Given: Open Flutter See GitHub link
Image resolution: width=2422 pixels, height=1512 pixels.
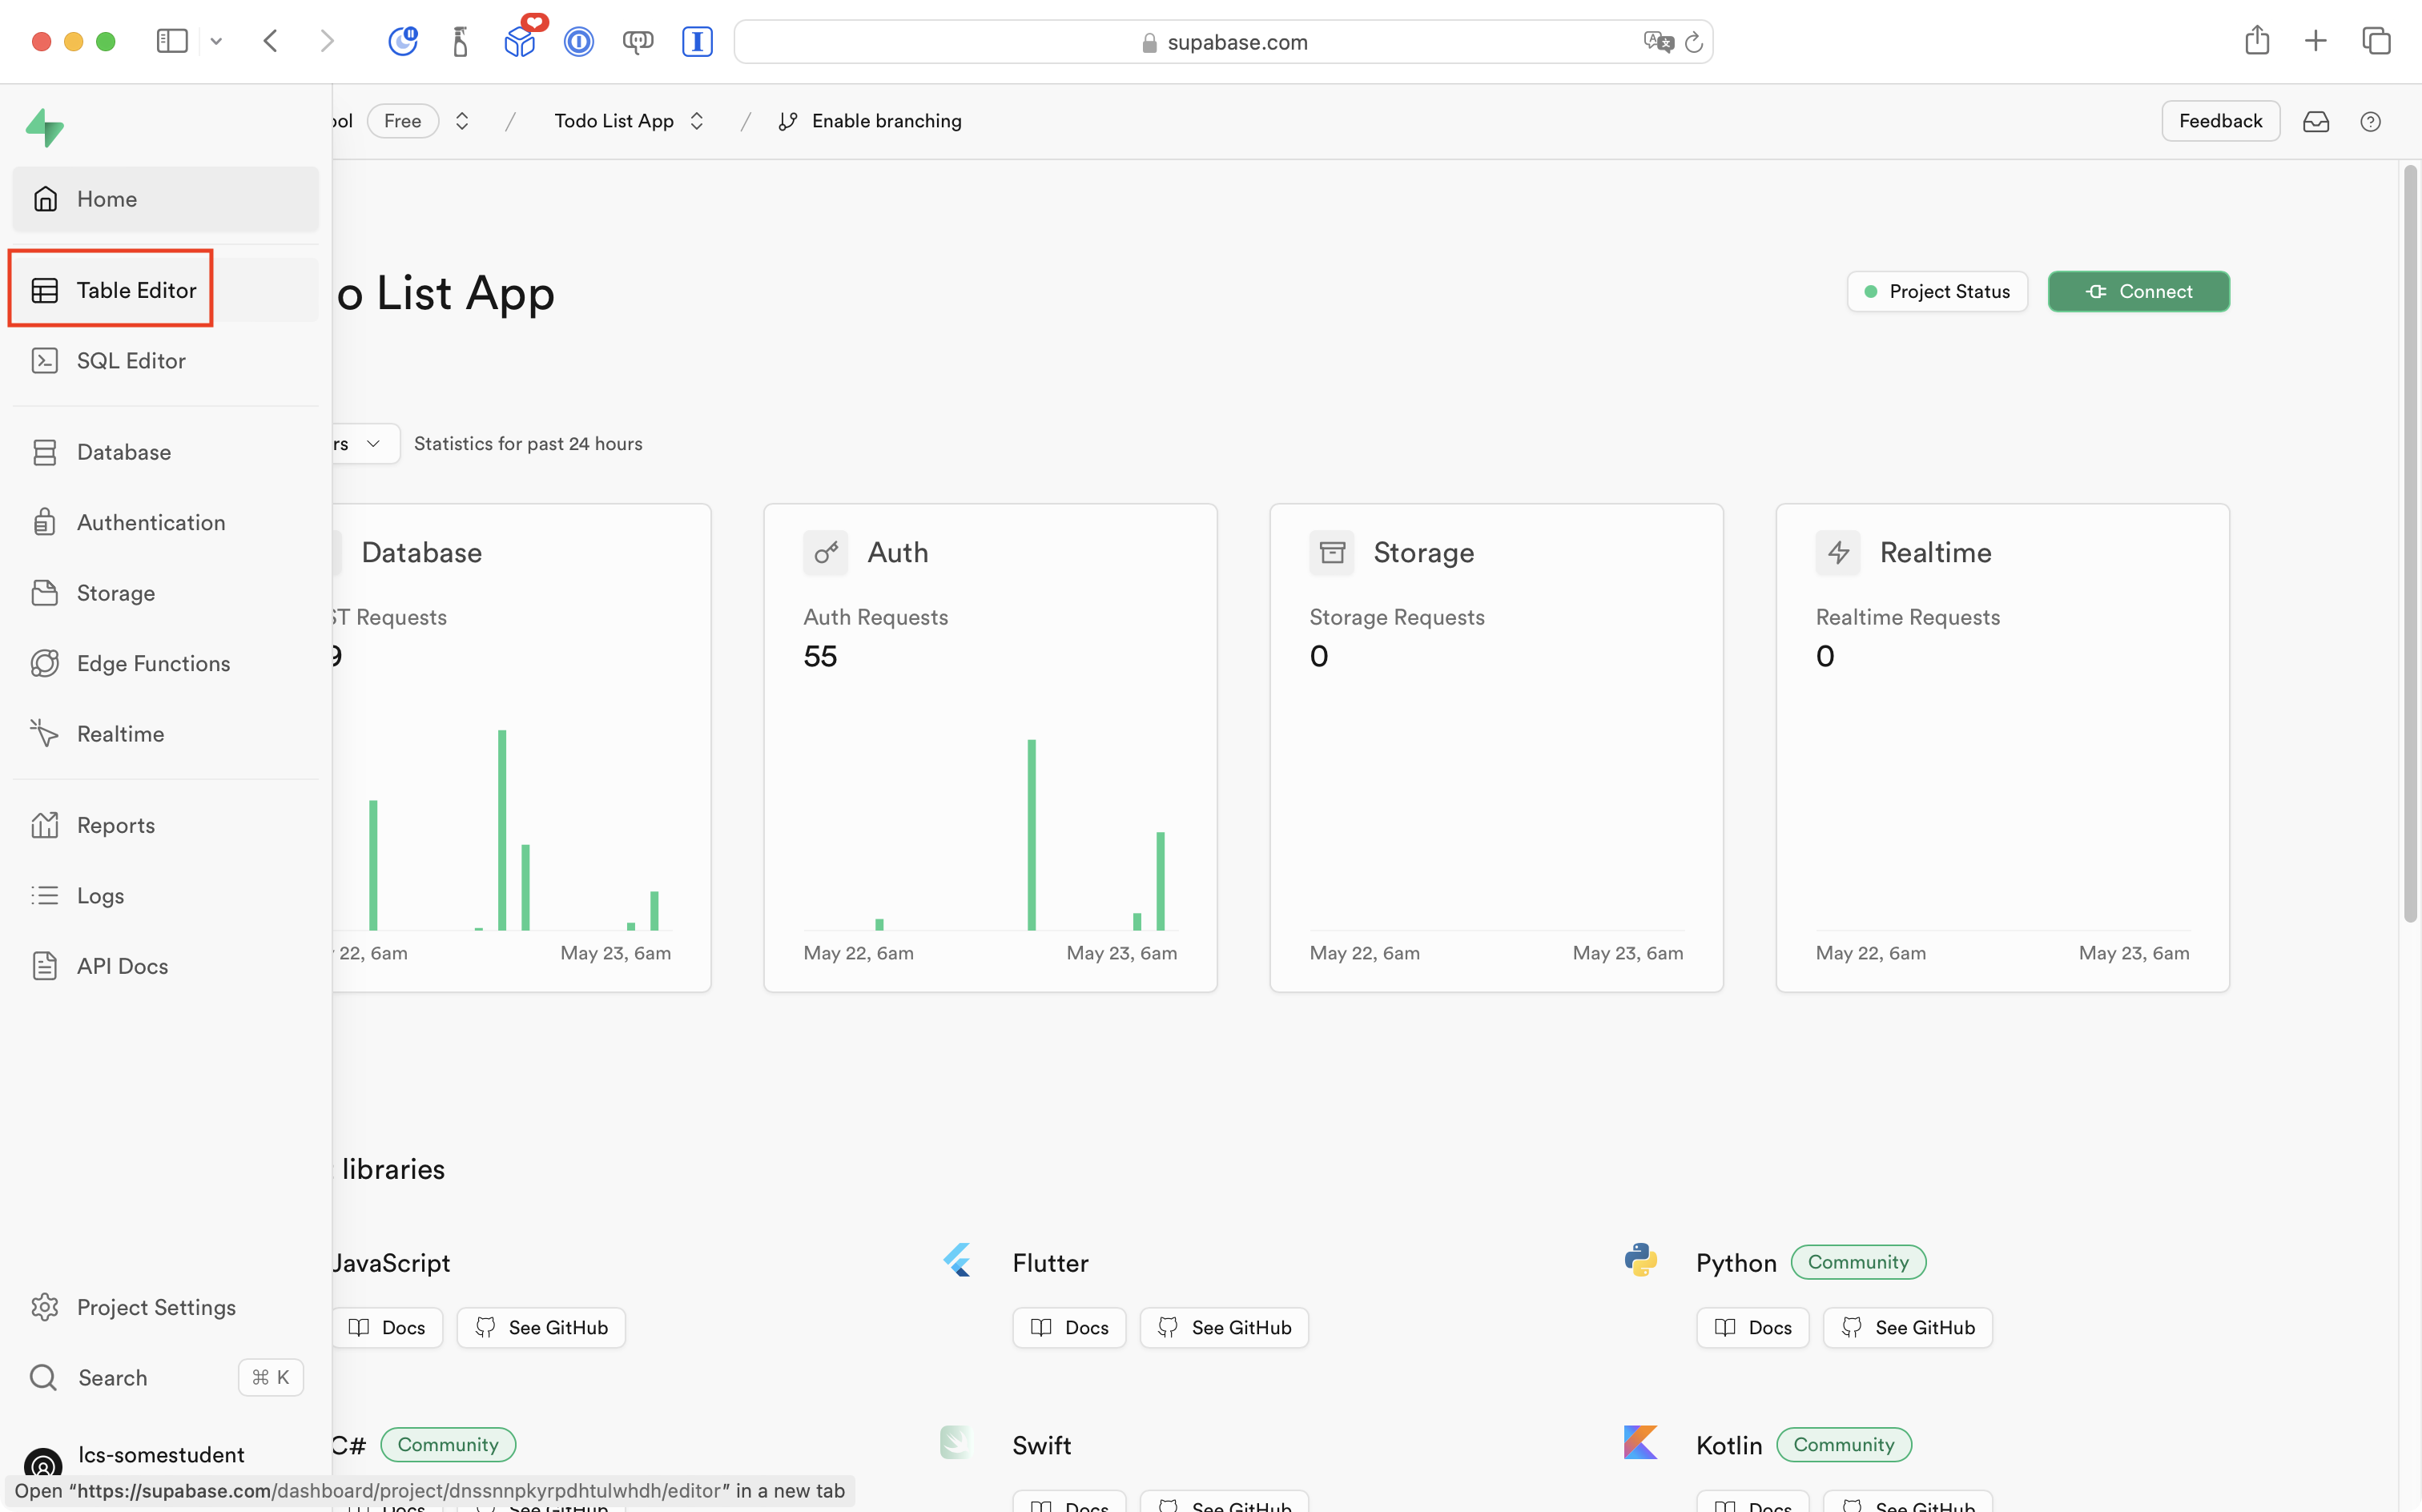Looking at the screenshot, I should pyautogui.click(x=1224, y=1327).
